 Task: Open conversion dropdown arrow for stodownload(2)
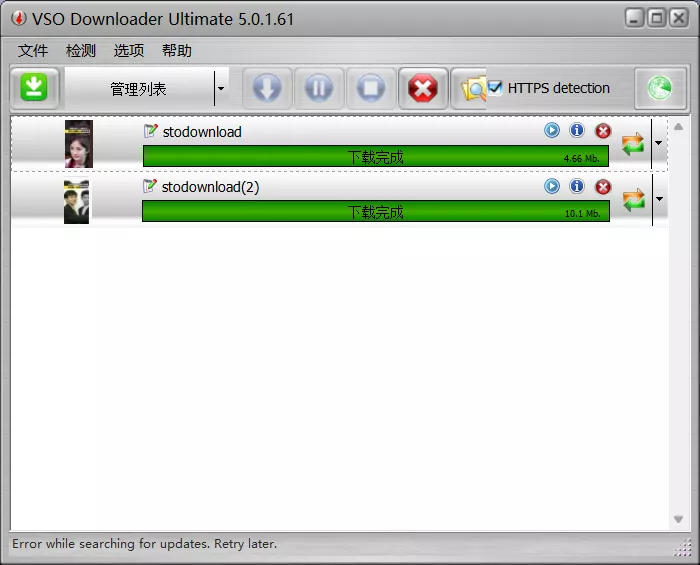coord(658,199)
